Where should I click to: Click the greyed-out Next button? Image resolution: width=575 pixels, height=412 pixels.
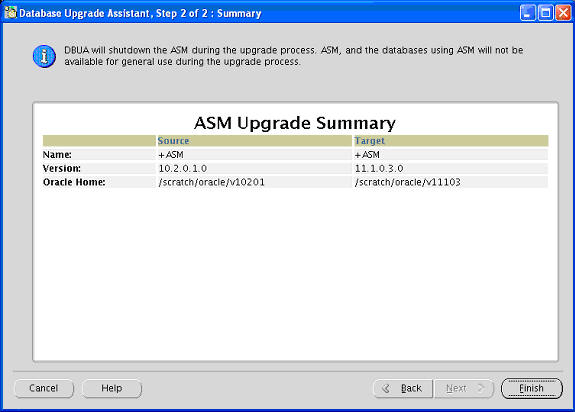[464, 388]
